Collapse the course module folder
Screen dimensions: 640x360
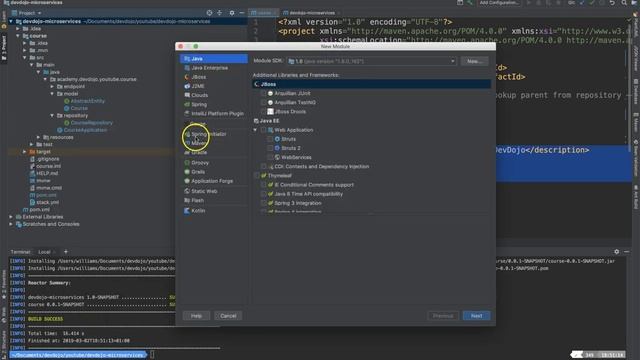pyautogui.click(x=18, y=36)
